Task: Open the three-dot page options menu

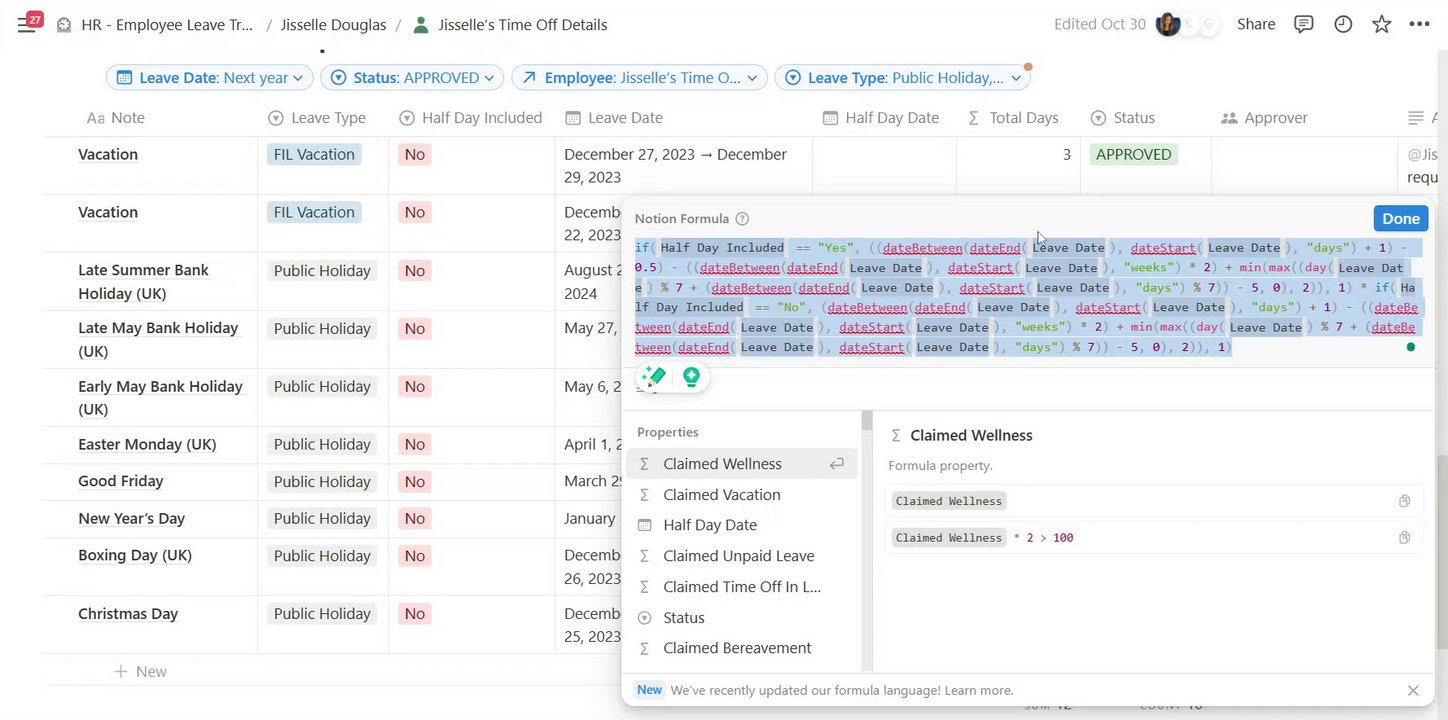Action: [x=1419, y=25]
